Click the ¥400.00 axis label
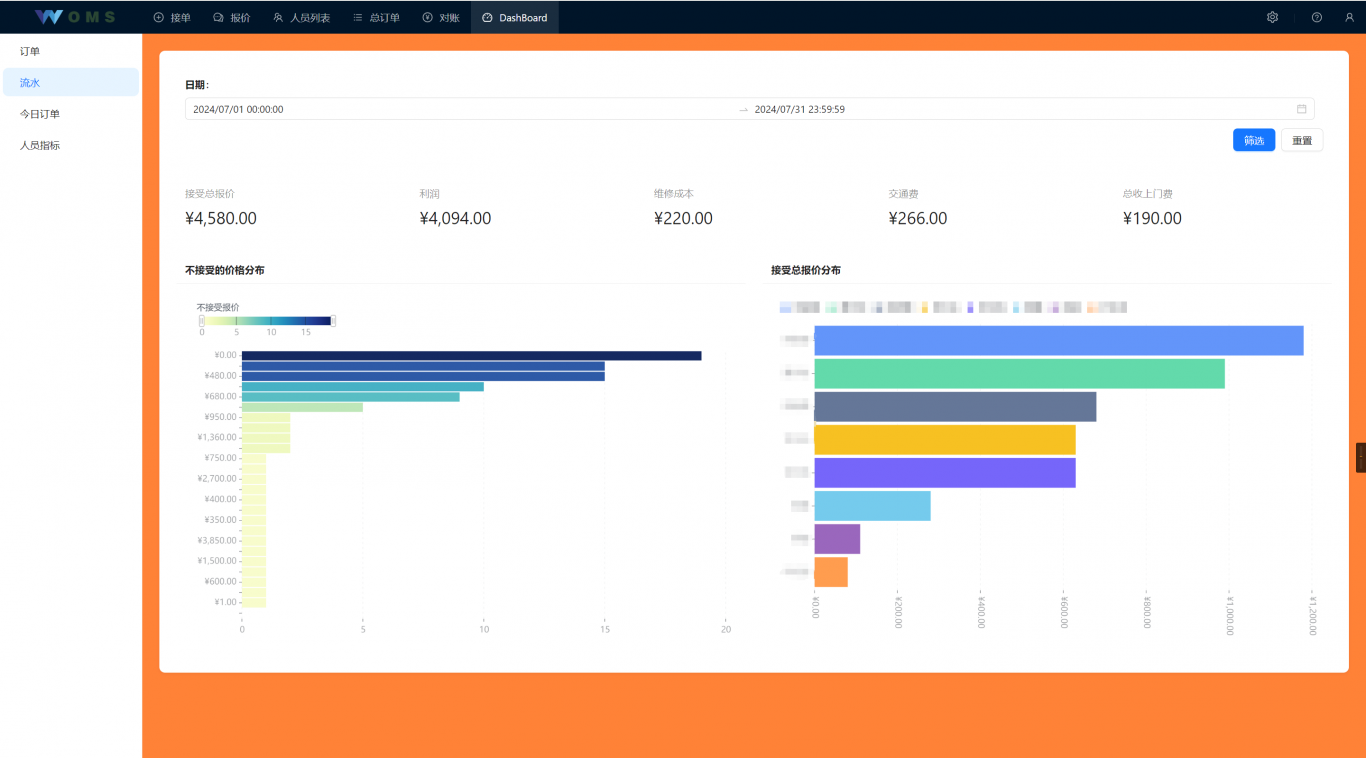The image size is (1366, 758). 220,499
